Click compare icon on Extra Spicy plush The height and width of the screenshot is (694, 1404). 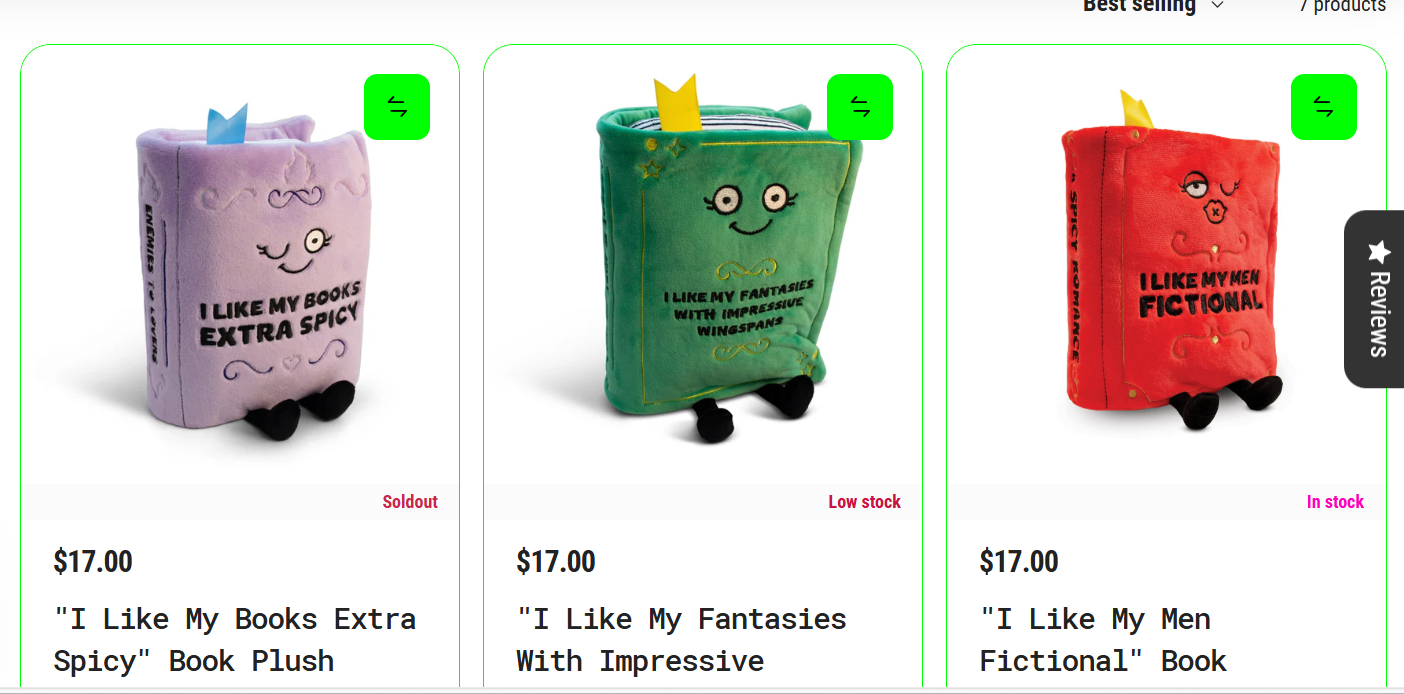(x=397, y=107)
